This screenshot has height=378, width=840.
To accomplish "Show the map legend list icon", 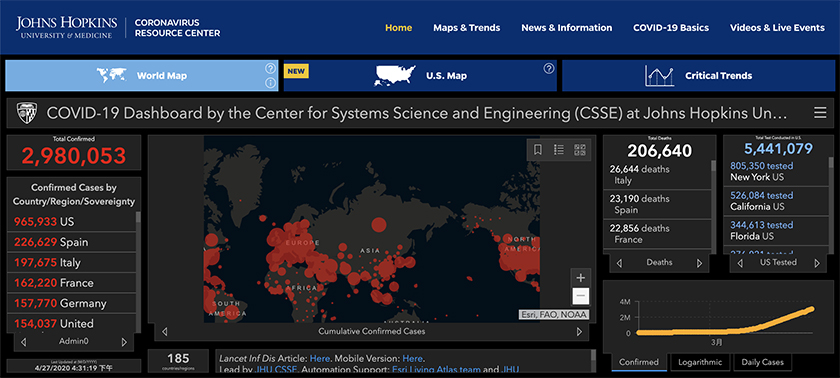I will [559, 150].
